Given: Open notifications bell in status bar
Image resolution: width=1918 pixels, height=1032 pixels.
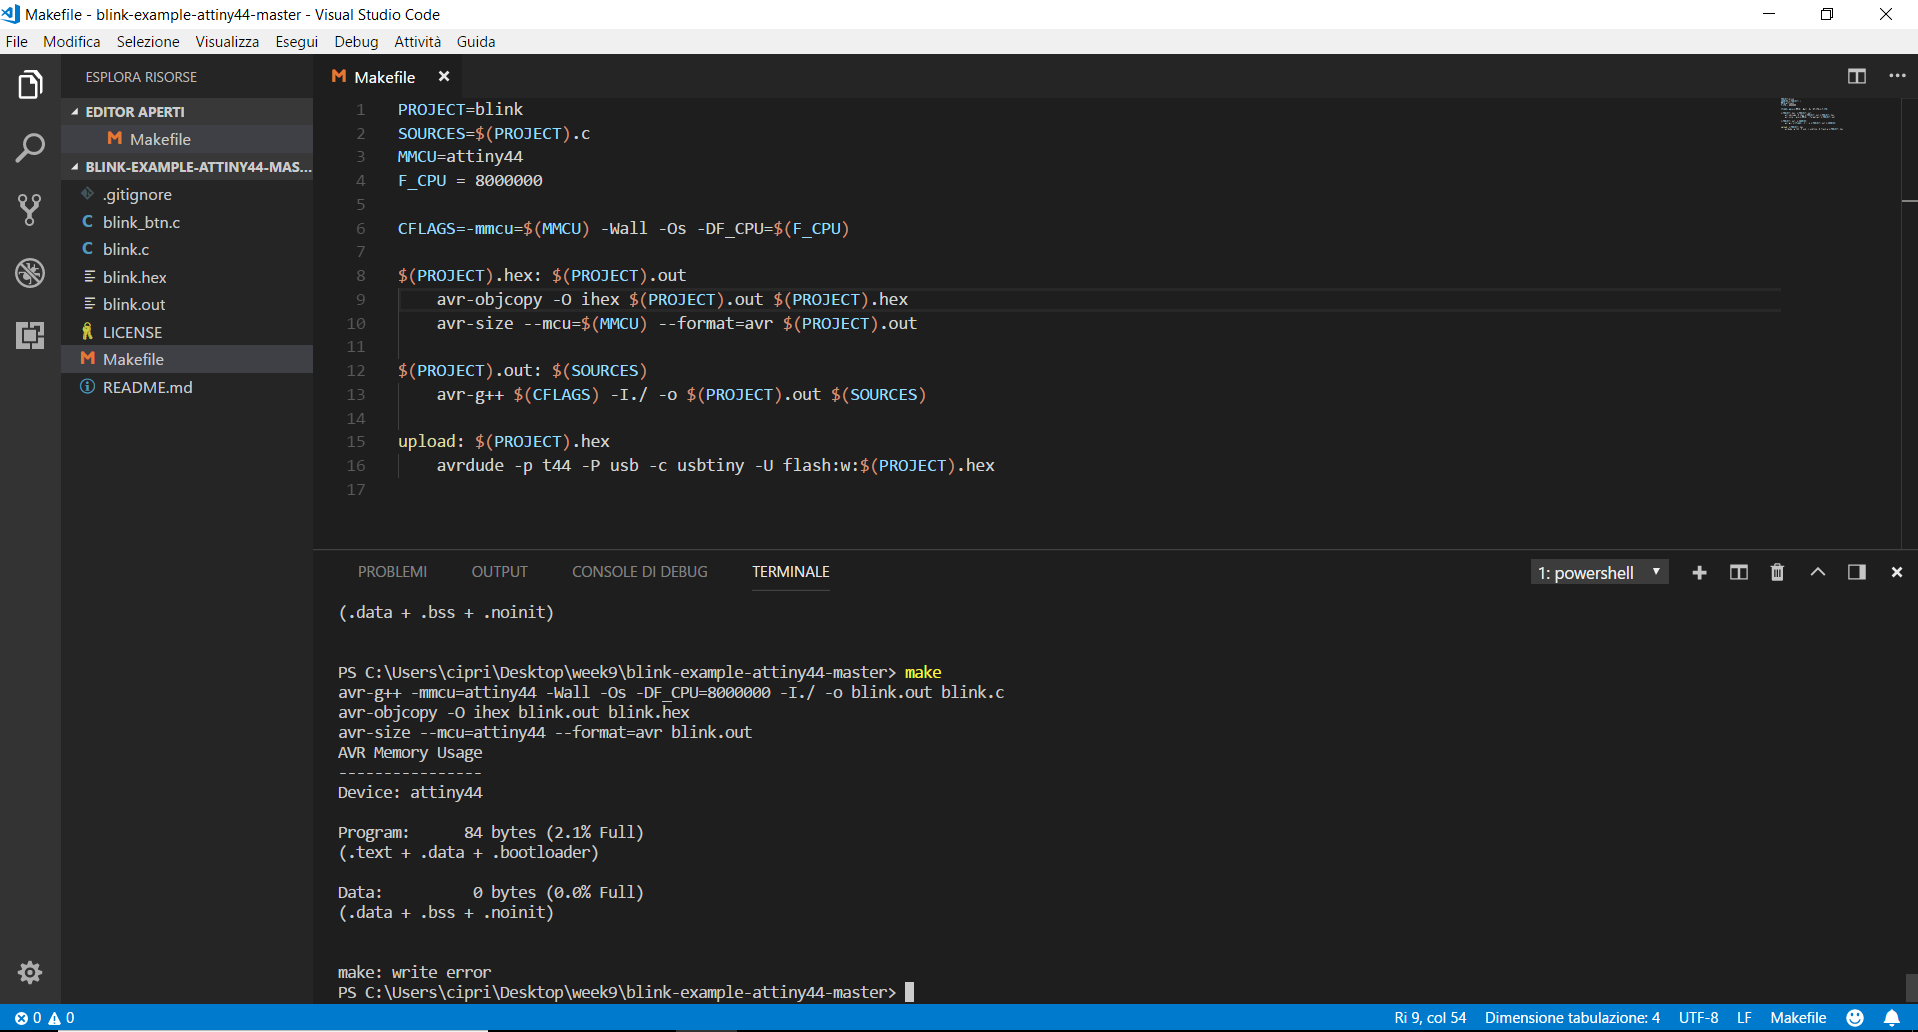Looking at the screenshot, I should tap(1892, 1017).
